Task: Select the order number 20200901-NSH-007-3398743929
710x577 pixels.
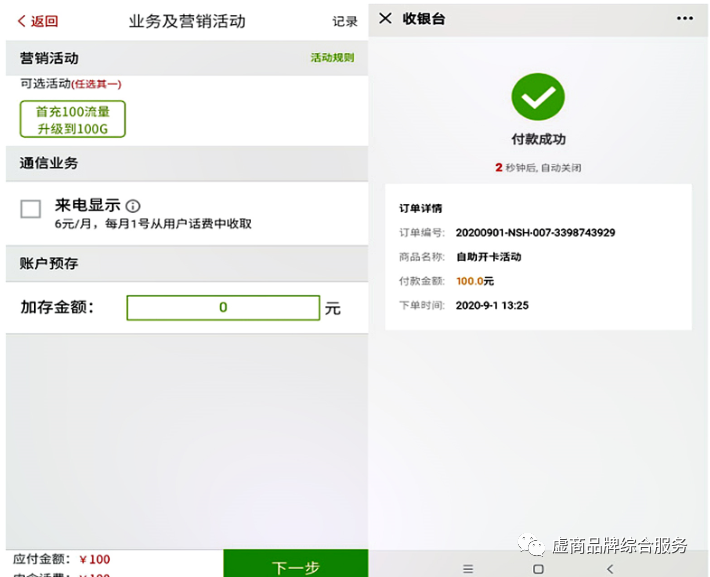Action: [x=535, y=233]
